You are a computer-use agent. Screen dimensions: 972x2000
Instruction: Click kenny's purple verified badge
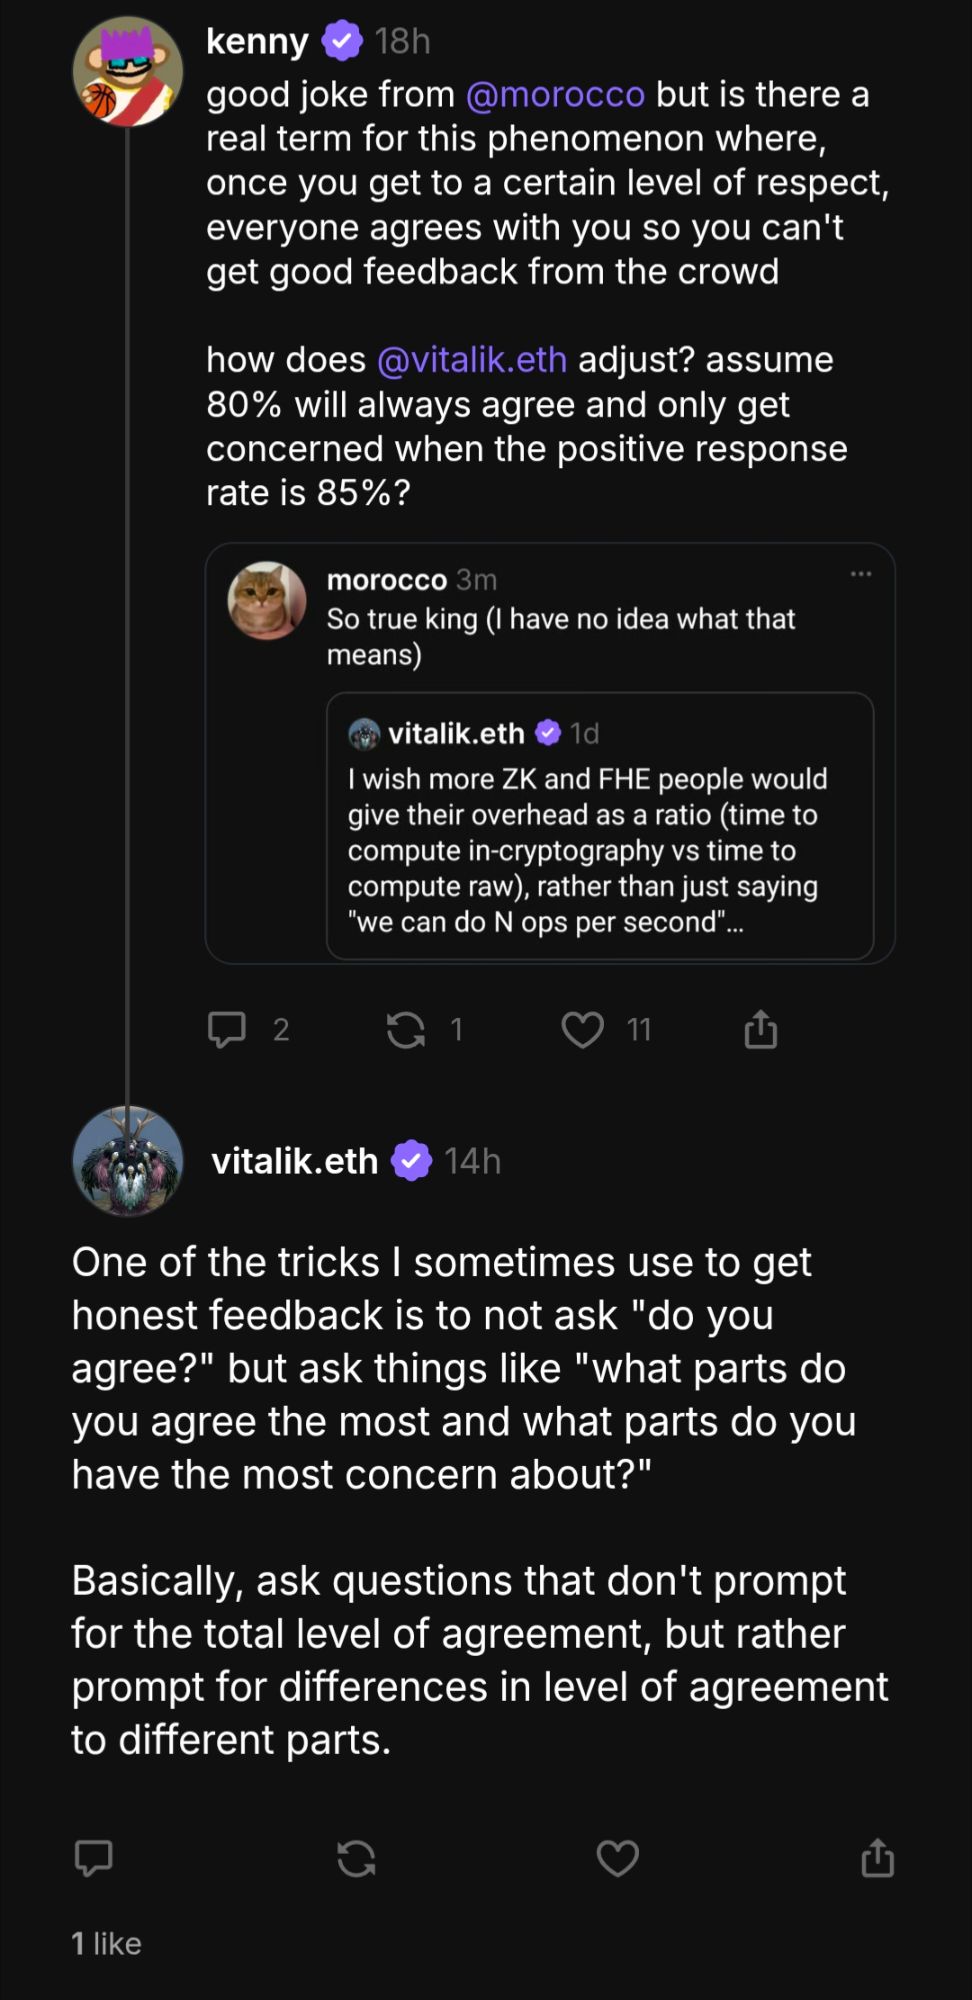(342, 41)
